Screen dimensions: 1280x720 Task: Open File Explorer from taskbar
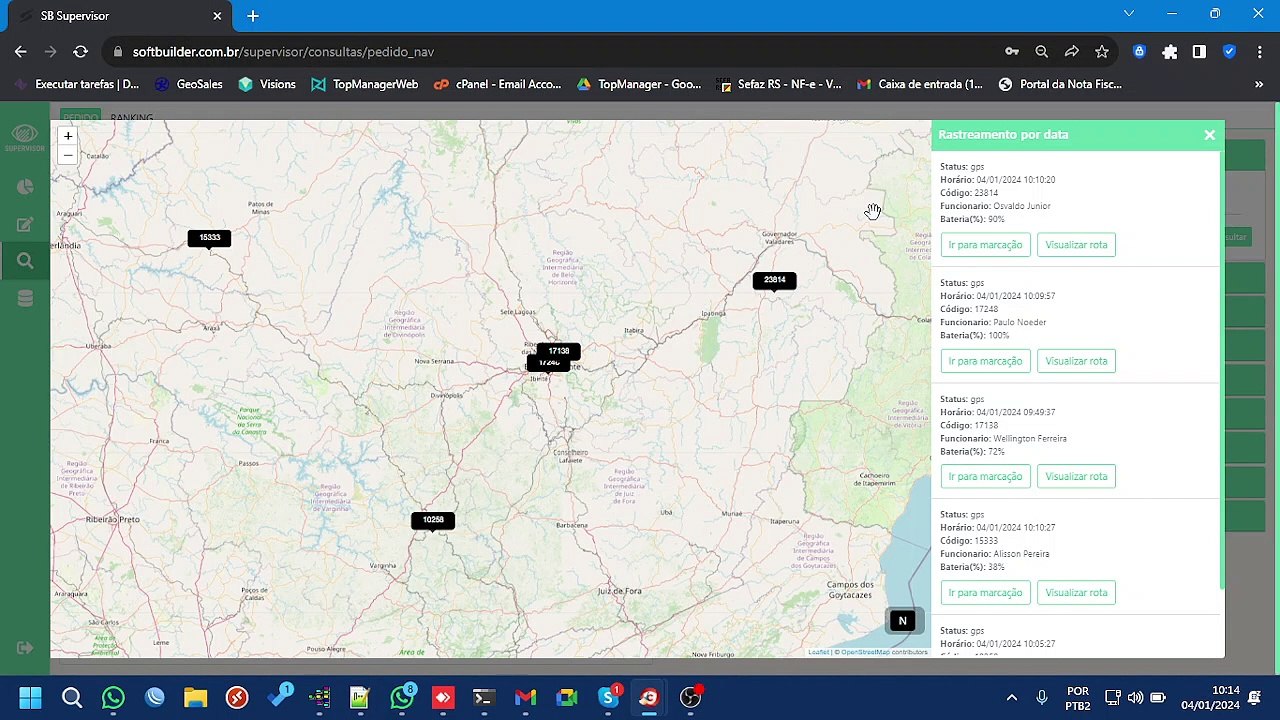195,697
